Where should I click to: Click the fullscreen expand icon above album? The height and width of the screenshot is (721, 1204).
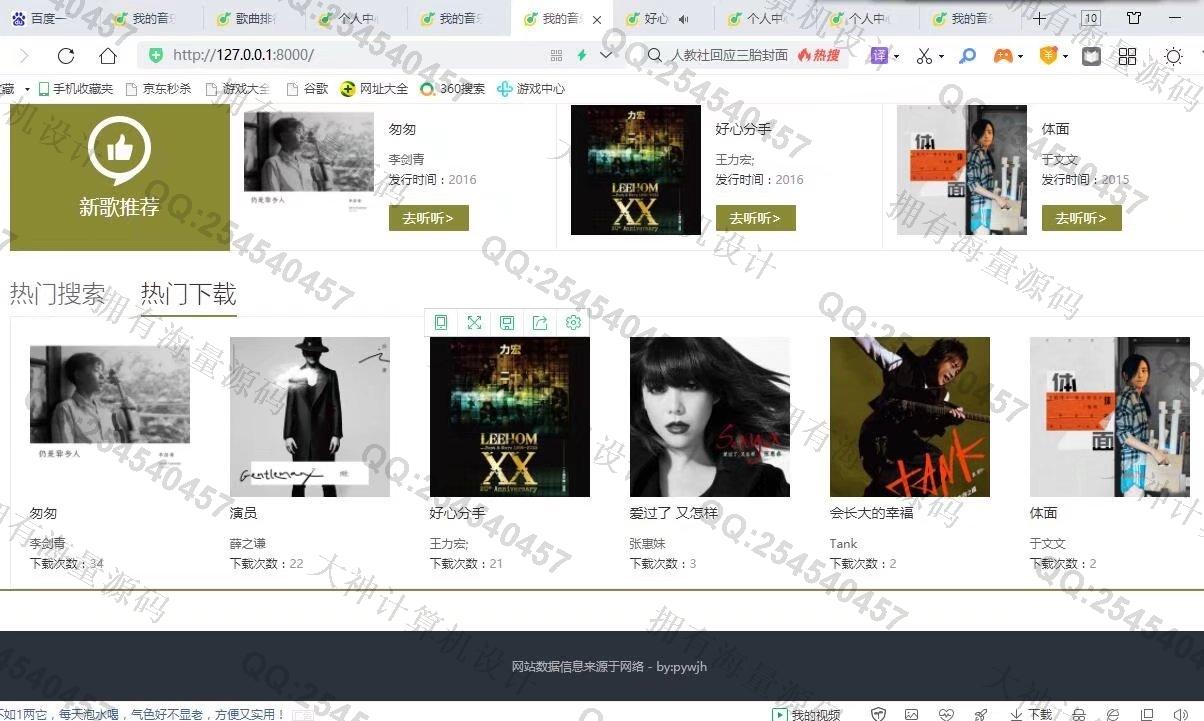coord(474,322)
